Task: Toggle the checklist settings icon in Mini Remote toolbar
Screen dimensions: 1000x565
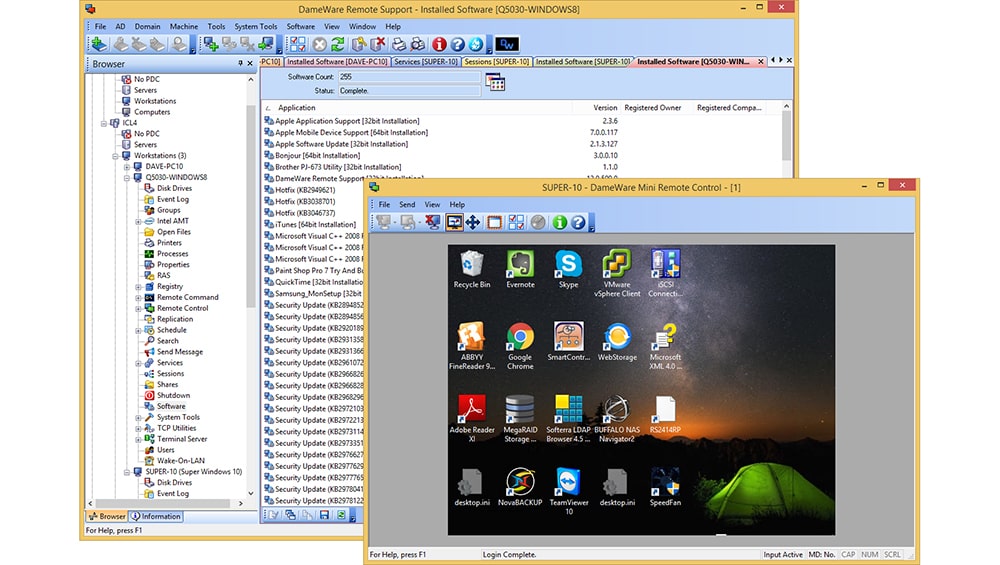Action: [x=516, y=222]
